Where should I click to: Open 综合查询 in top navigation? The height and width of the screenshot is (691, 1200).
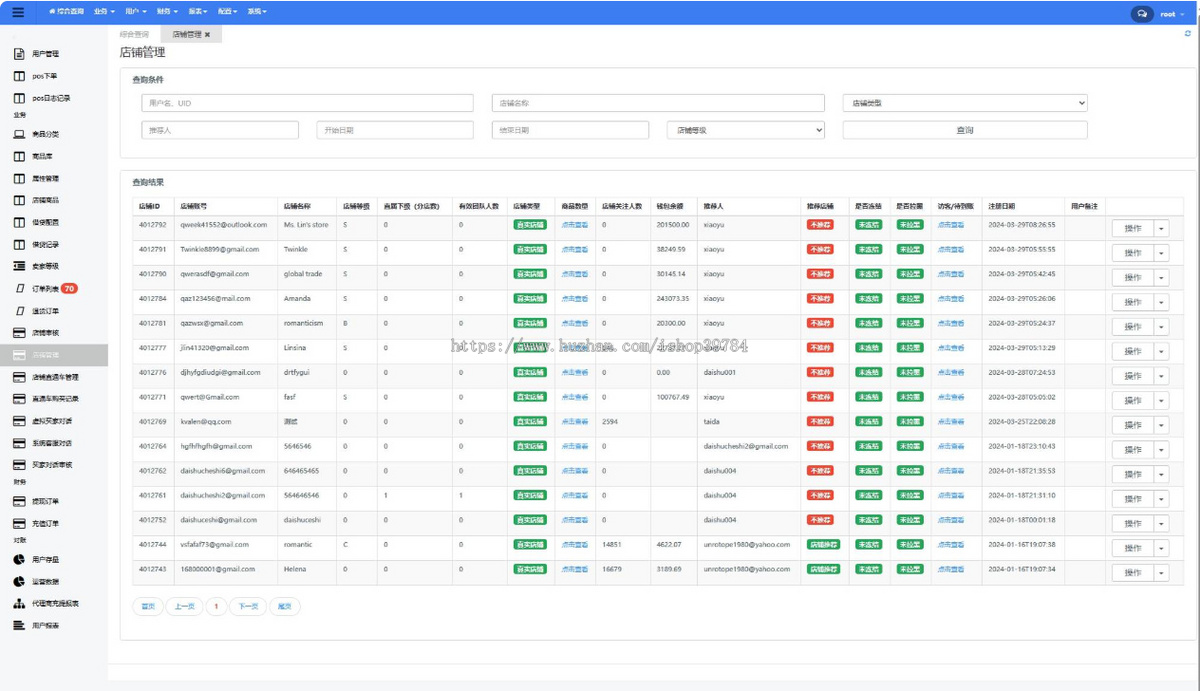click(66, 12)
